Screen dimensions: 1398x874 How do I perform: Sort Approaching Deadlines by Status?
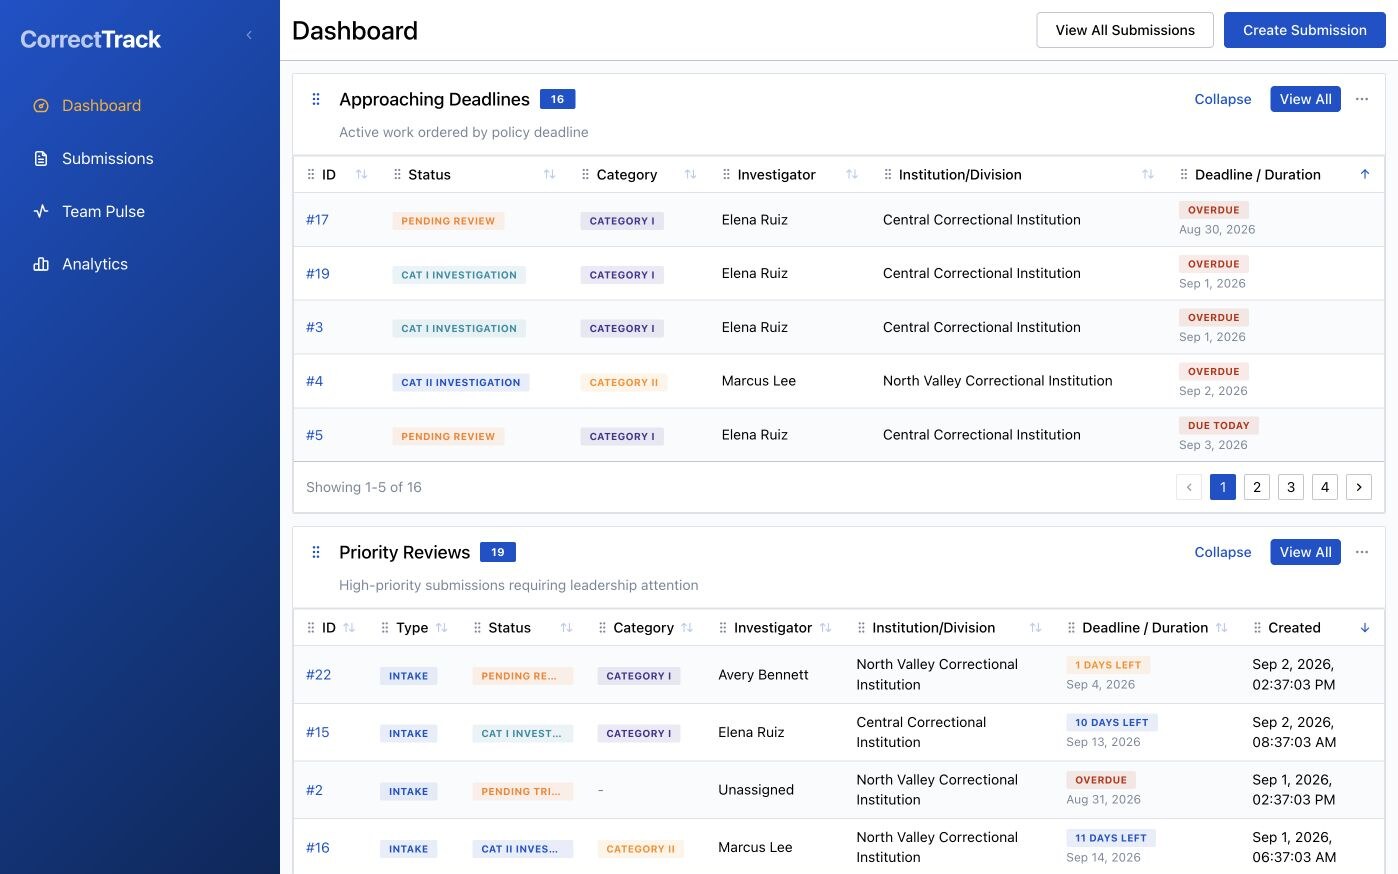[x=549, y=174]
